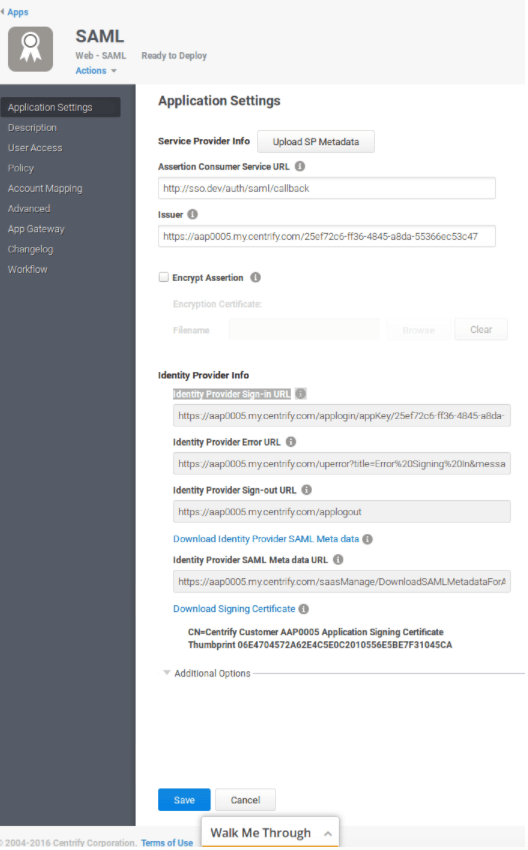Open the Account Mapping sidebar section

pos(45,189)
